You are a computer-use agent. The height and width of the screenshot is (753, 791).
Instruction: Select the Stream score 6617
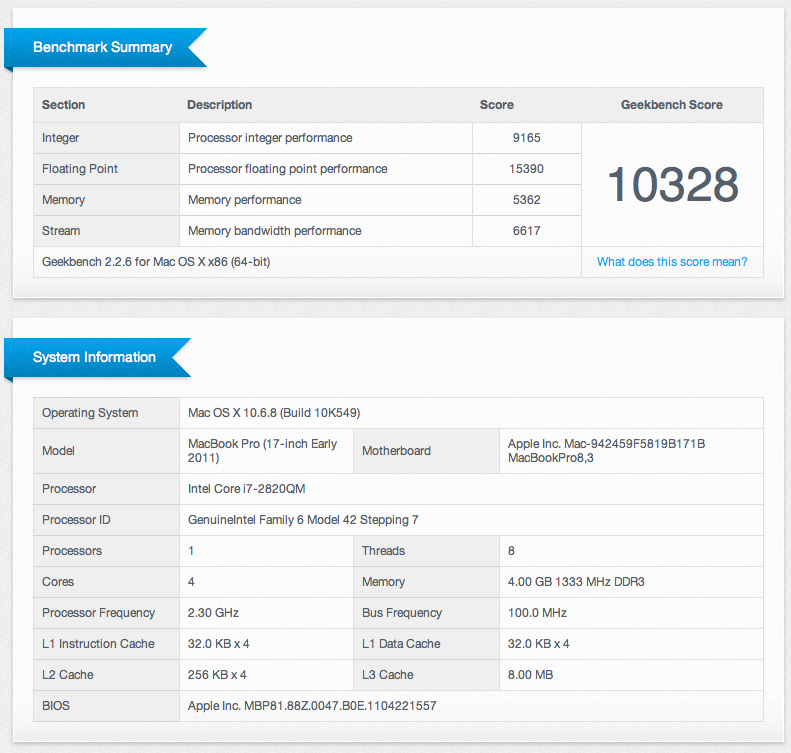pos(527,231)
